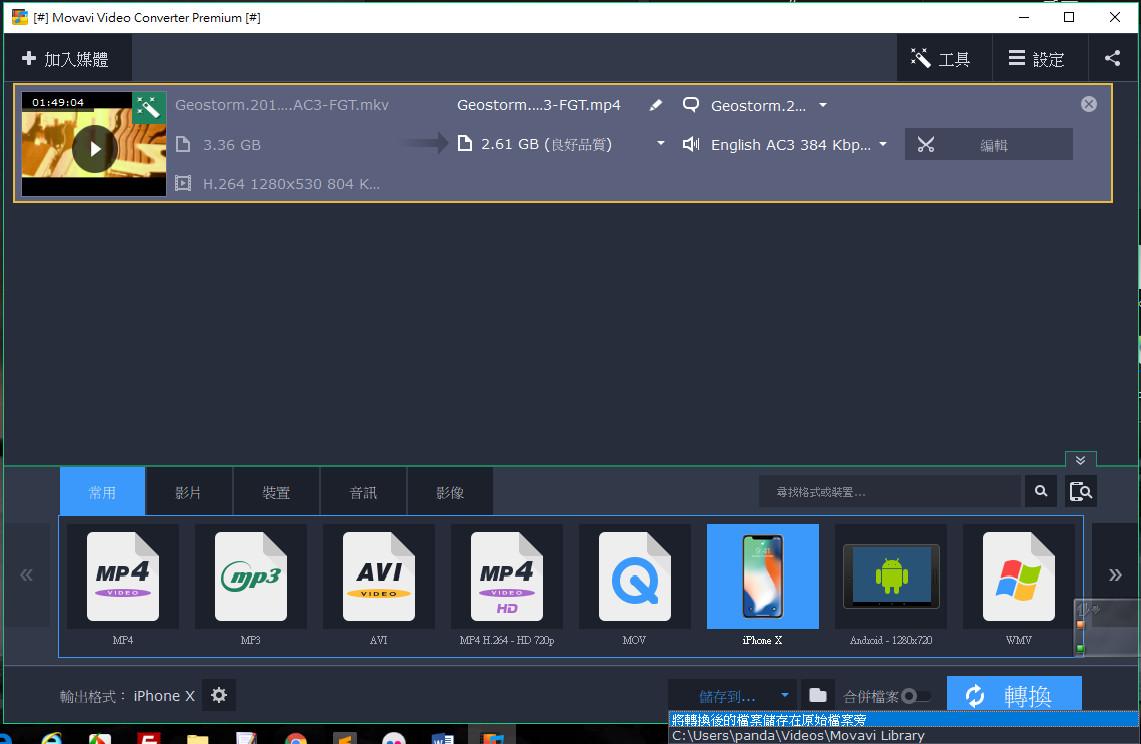Click the magic wand enhance icon on thumbnail
This screenshot has height=744, width=1141.
point(149,108)
